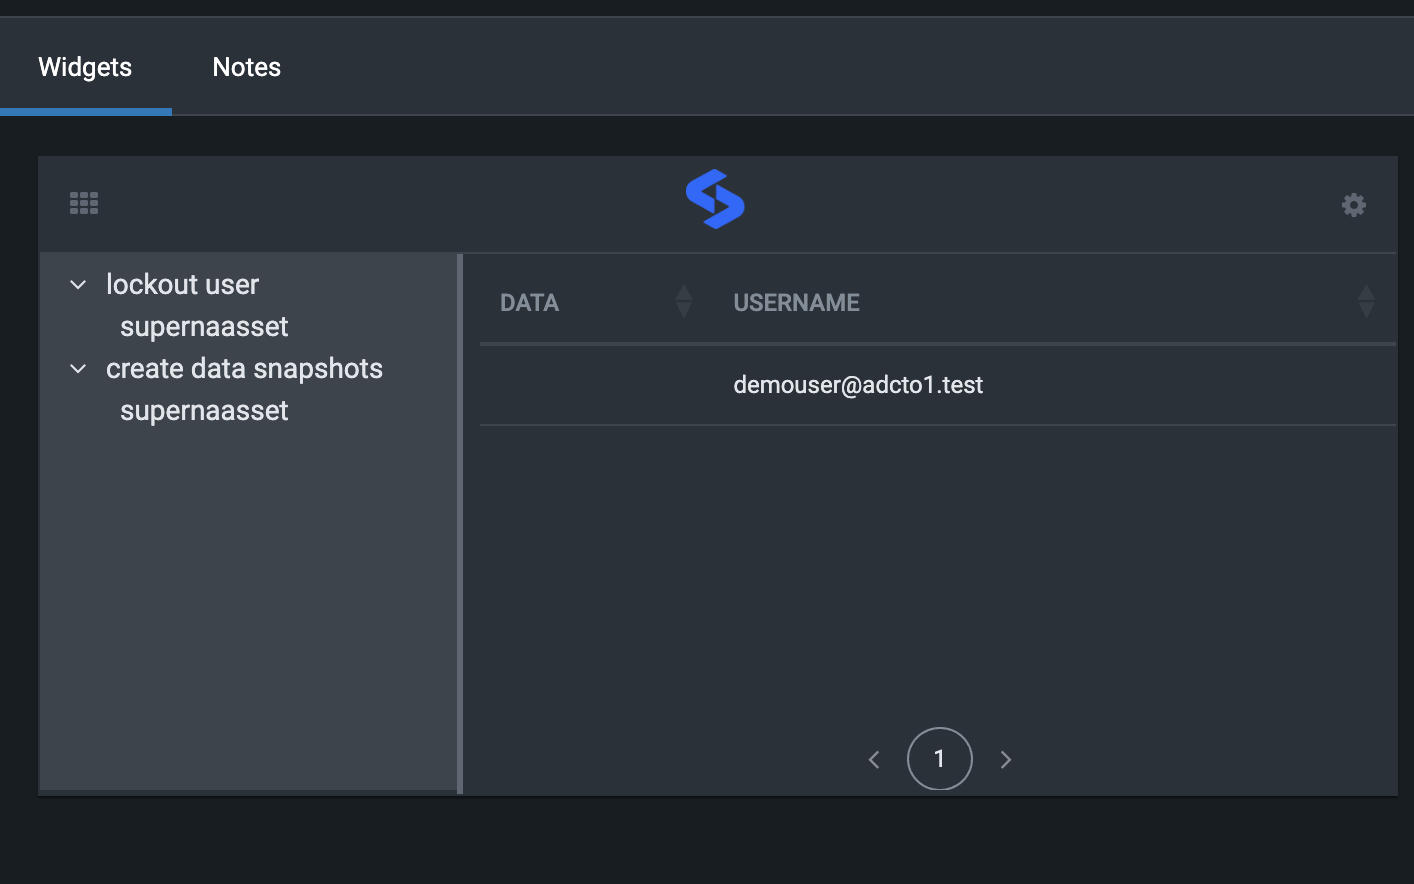Click the USERNAME column header

click(796, 303)
